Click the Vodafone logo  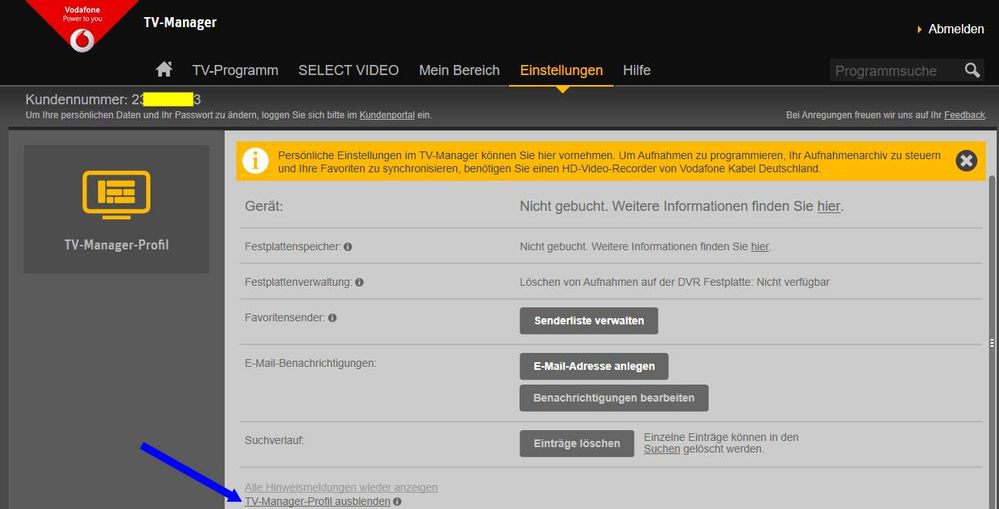82,41
